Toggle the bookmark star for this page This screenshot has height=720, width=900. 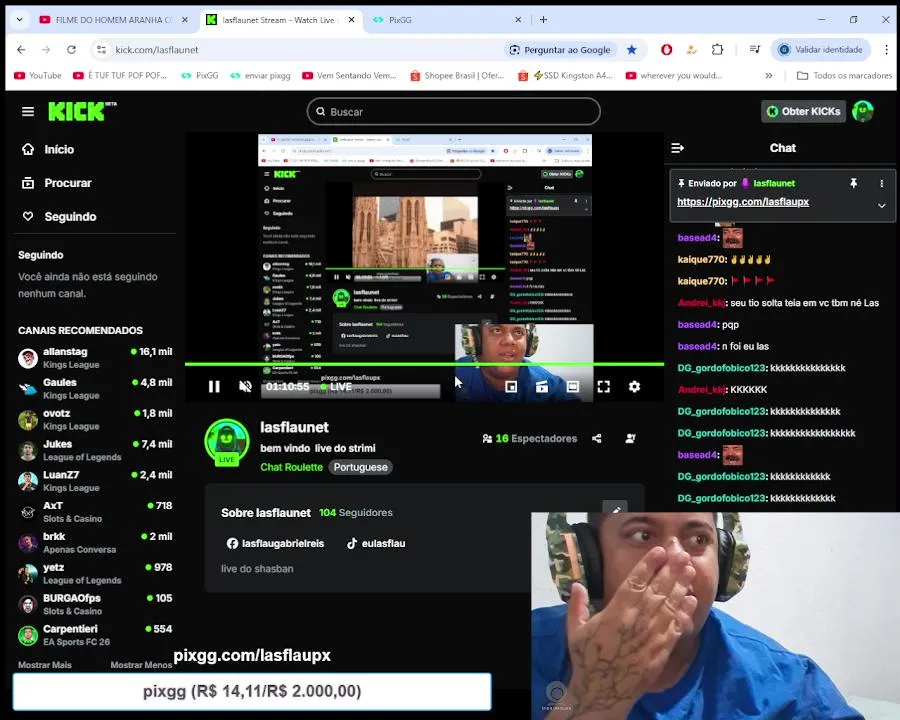click(632, 50)
